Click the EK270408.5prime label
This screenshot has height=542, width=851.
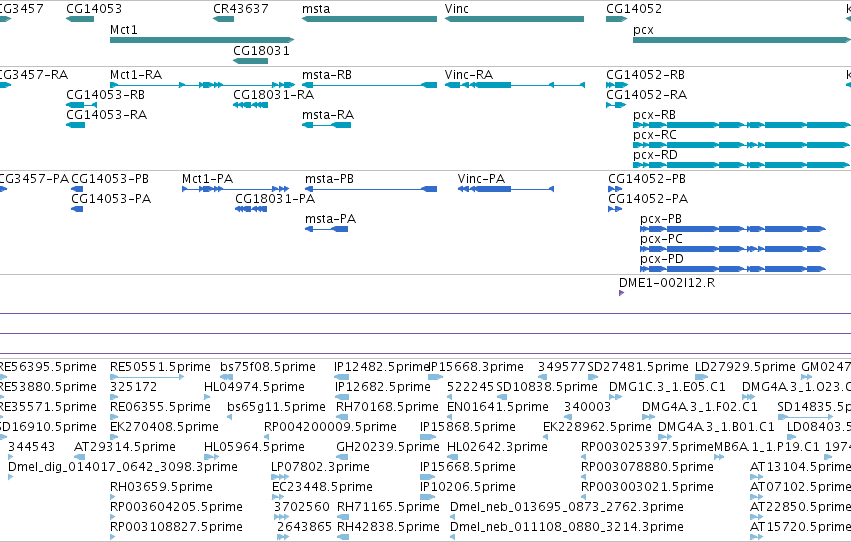[x=164, y=426]
